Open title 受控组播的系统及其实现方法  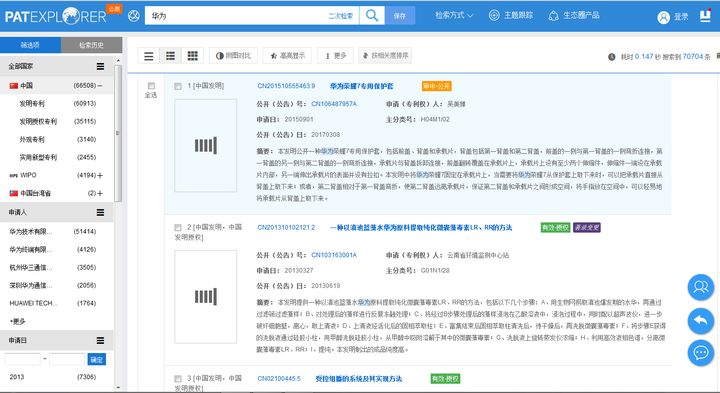pyautogui.click(x=359, y=379)
